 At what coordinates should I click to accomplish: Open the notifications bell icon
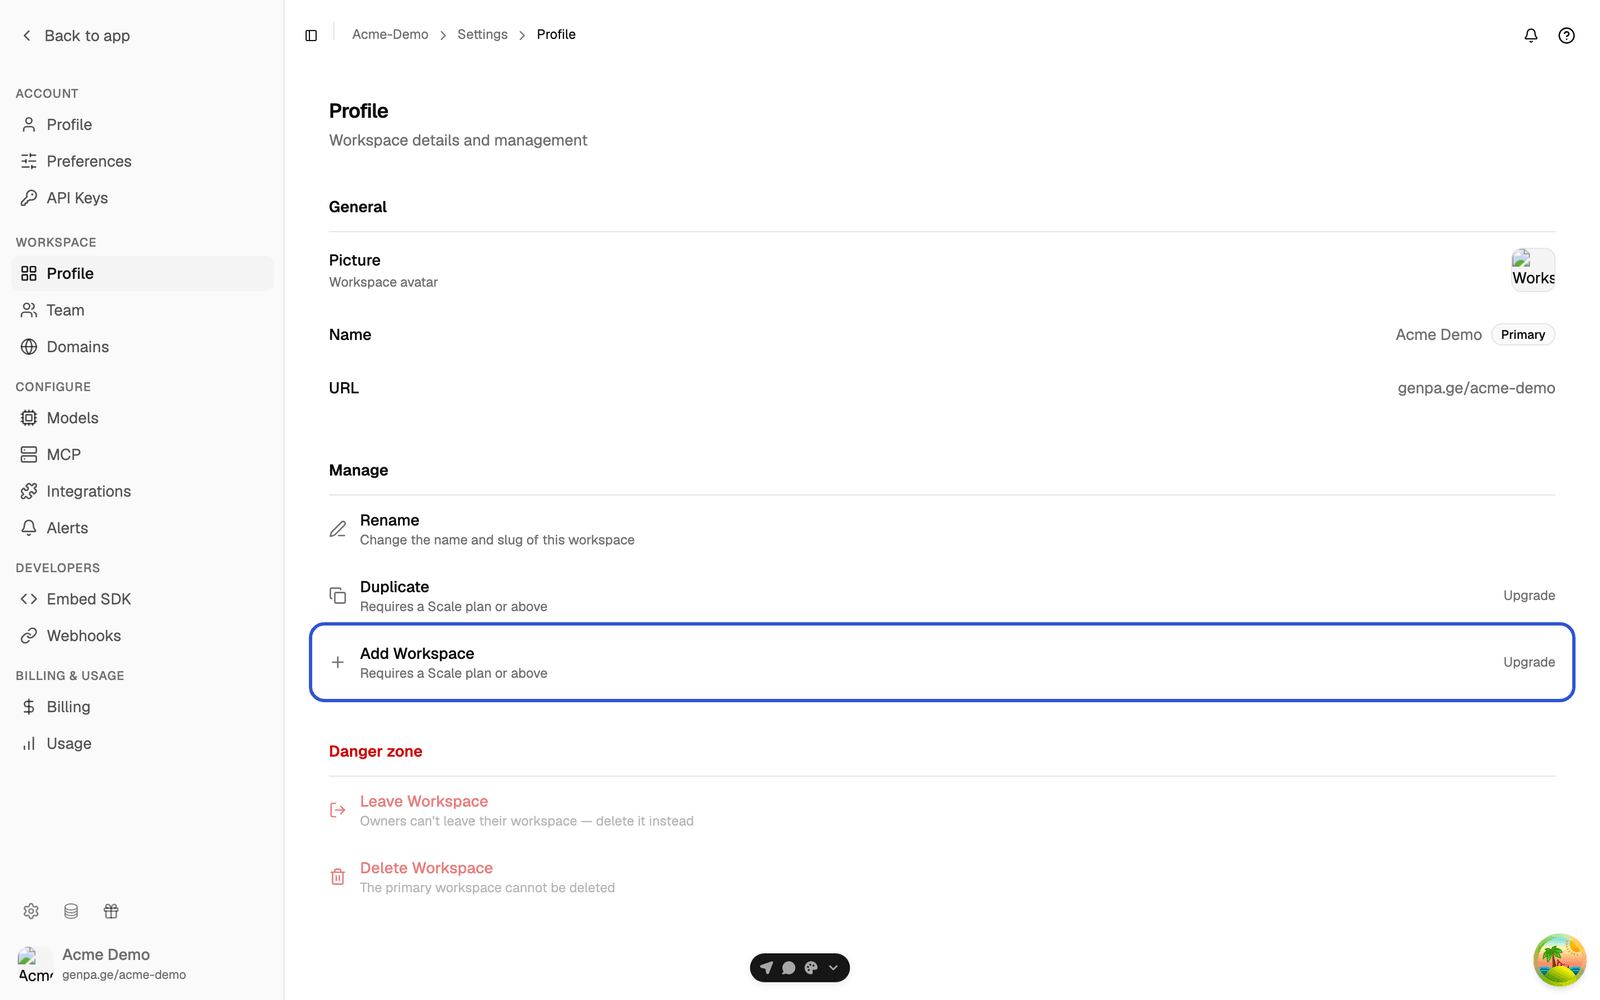tap(1531, 35)
